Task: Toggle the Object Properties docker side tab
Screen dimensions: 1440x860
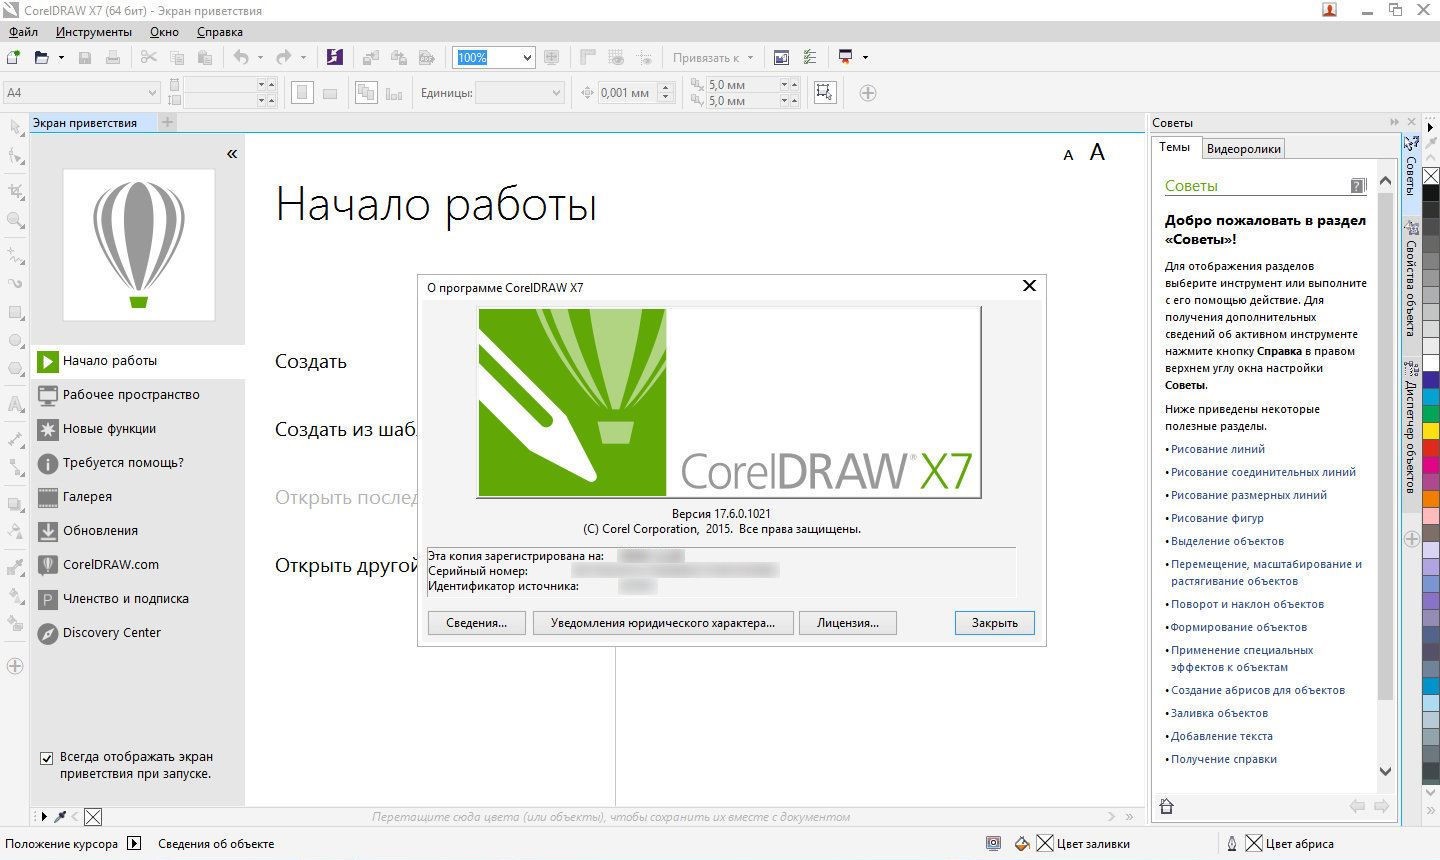Action: (x=1411, y=280)
